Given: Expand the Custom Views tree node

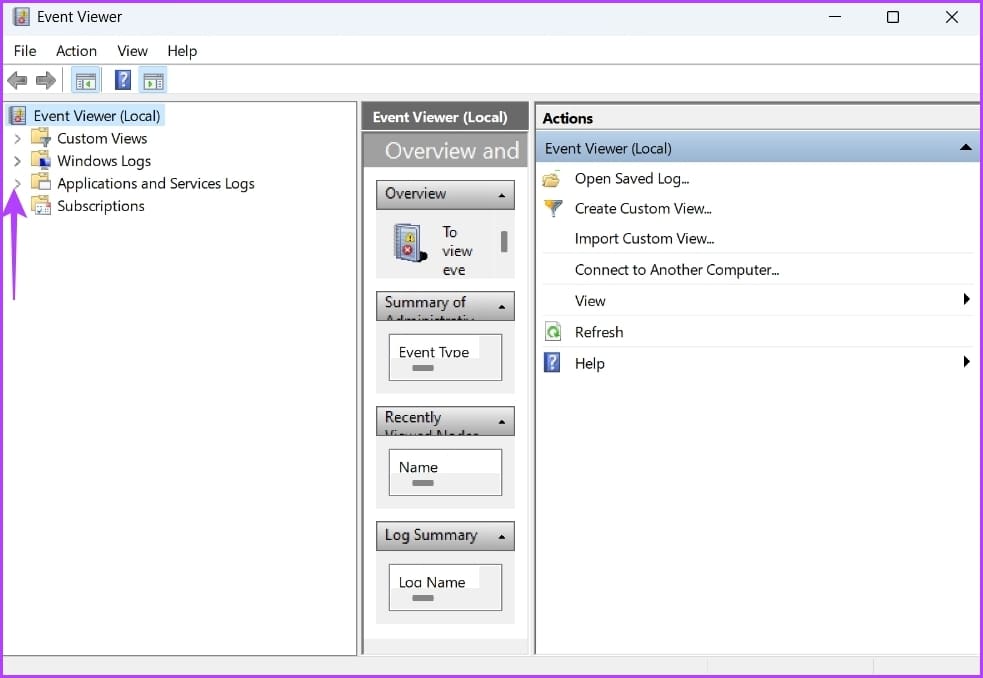Looking at the screenshot, I should click(x=18, y=139).
